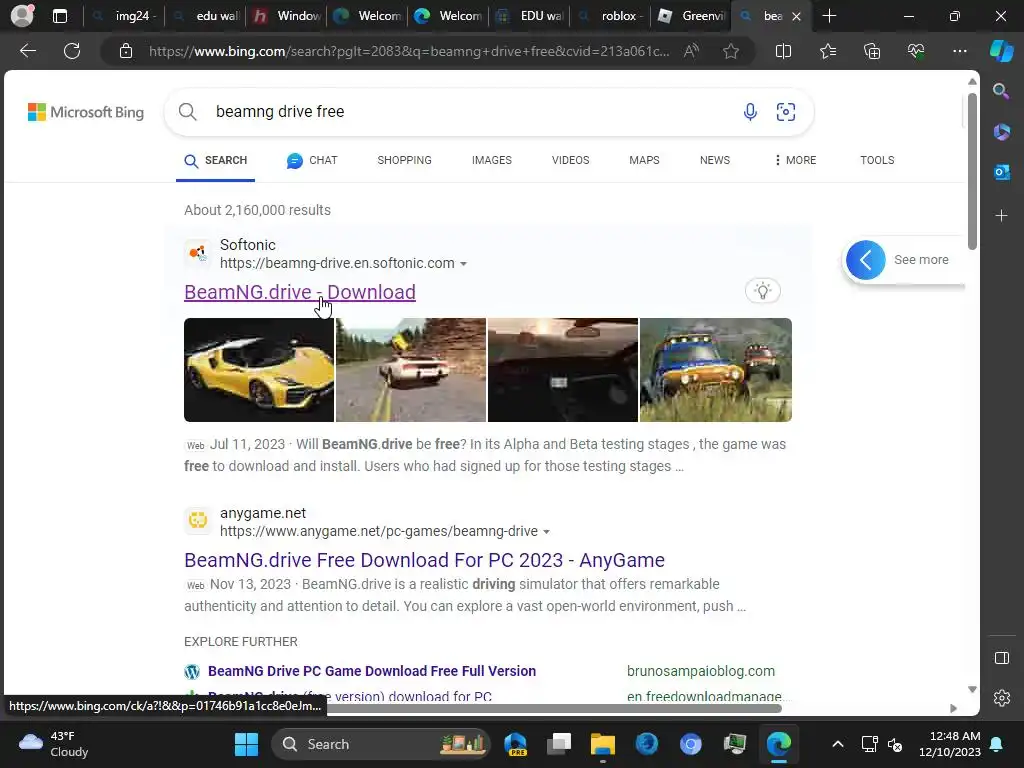This screenshot has width=1024, height=768.
Task: Open sidebar settings gear icon
Action: click(1001, 698)
